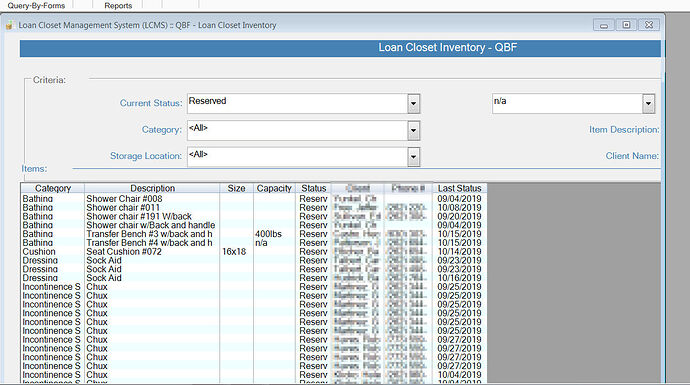Screen dimensions: 690x385
Task: Click the Current Status label
Action: 151,103
